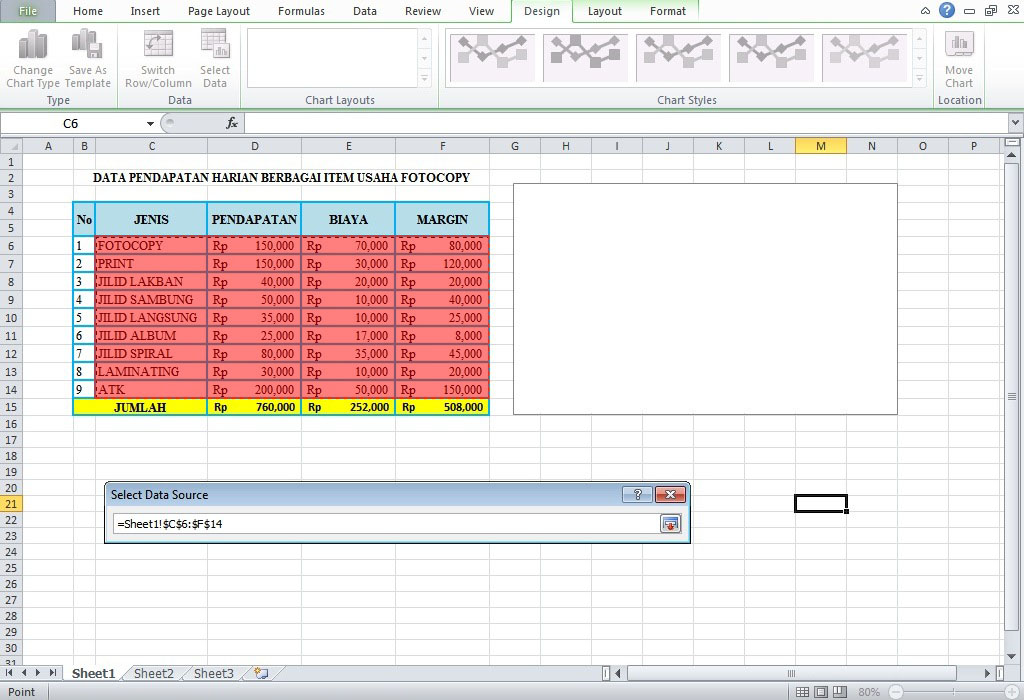Click the PENDAPATAN header cell
The image size is (1024, 700).
coord(254,219)
